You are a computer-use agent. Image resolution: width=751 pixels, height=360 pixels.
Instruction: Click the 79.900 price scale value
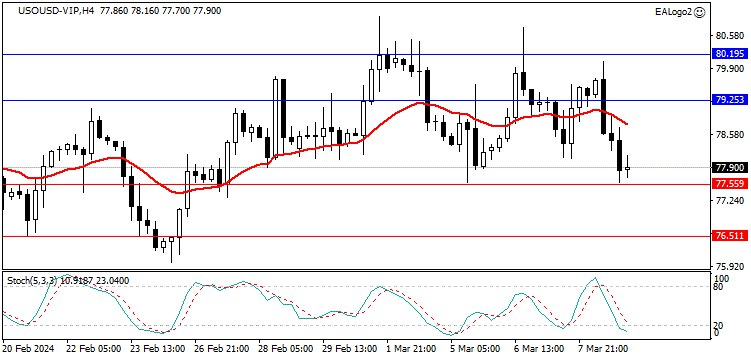[729, 69]
